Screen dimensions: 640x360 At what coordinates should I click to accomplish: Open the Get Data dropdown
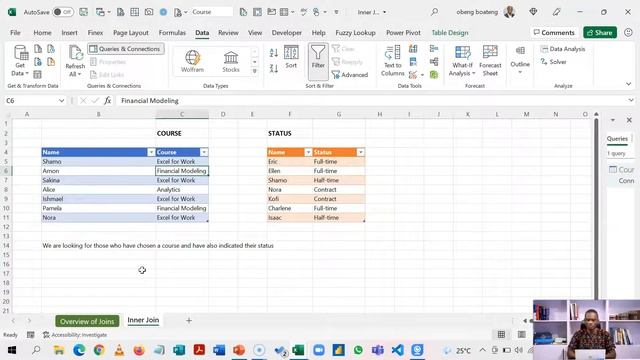(x=20, y=61)
